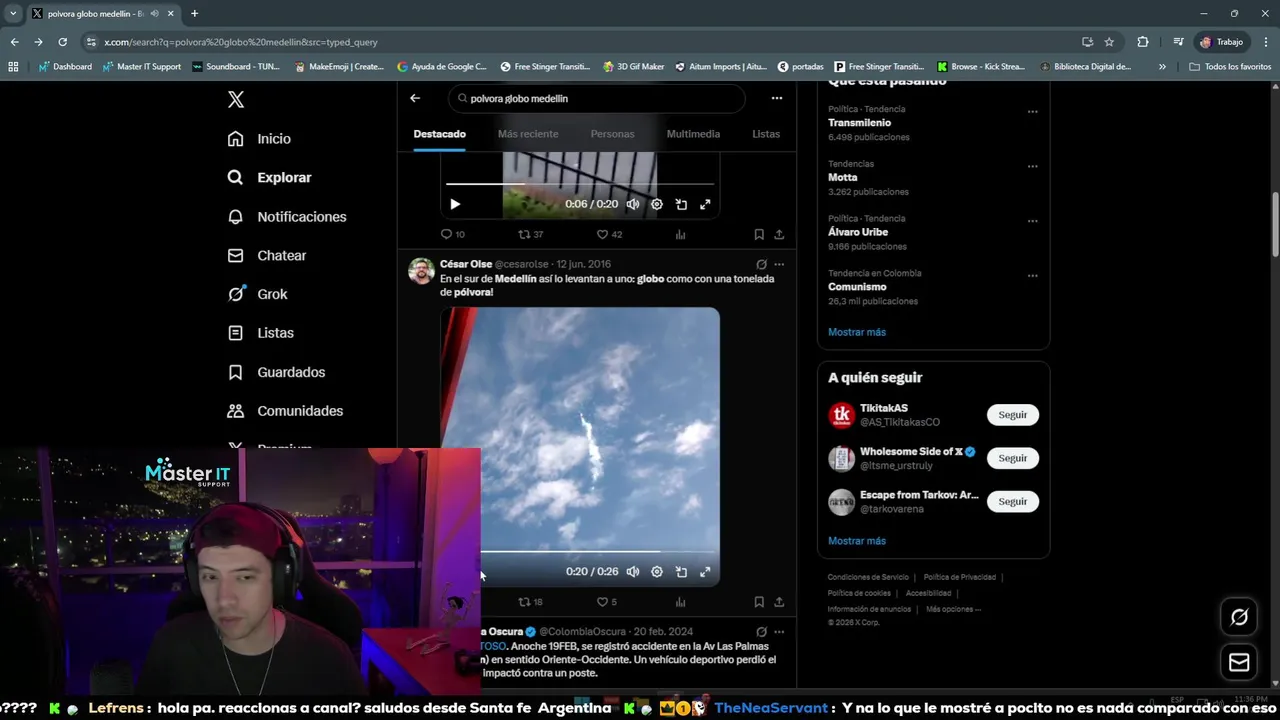Like the tweet with 42 likes
Viewport: 1280px width, 720px height.
click(609, 234)
